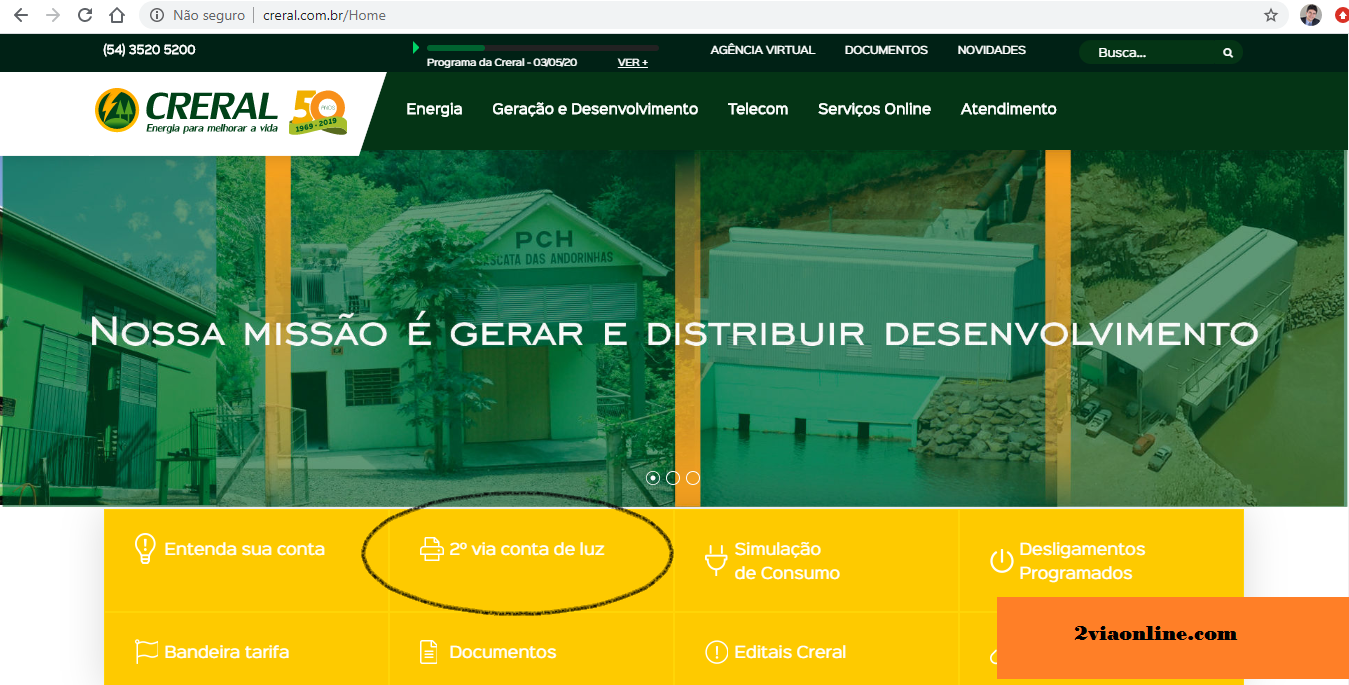Select the third carousel slide dot
Image resolution: width=1349 pixels, height=685 pixels.
[693, 478]
